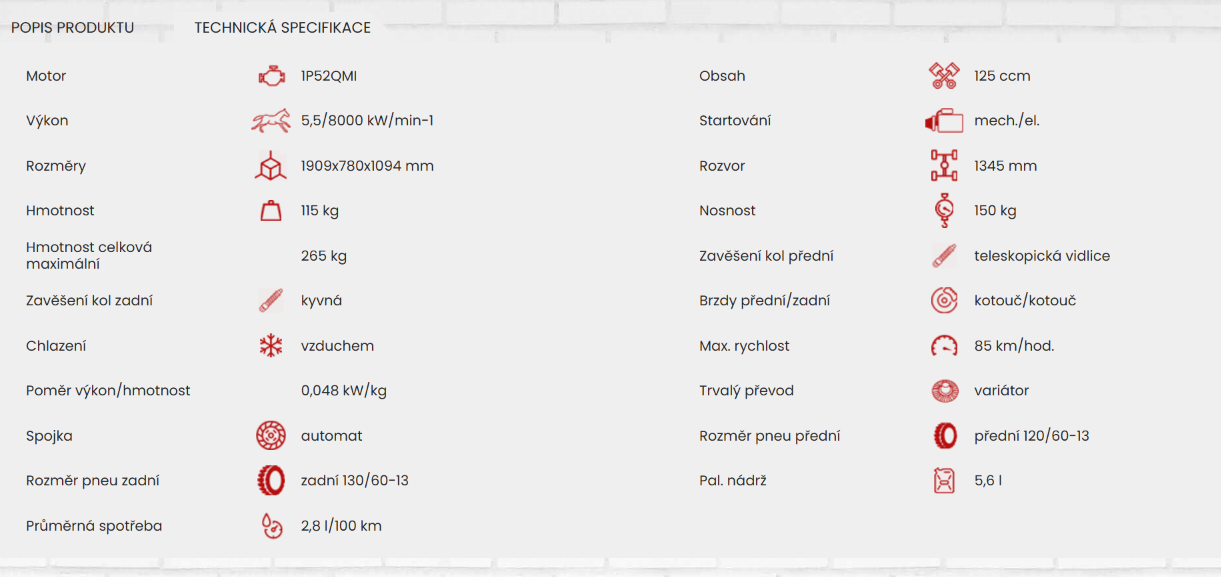Click the pistons icon next to Obsah
This screenshot has height=577, width=1221.
[x=944, y=76]
